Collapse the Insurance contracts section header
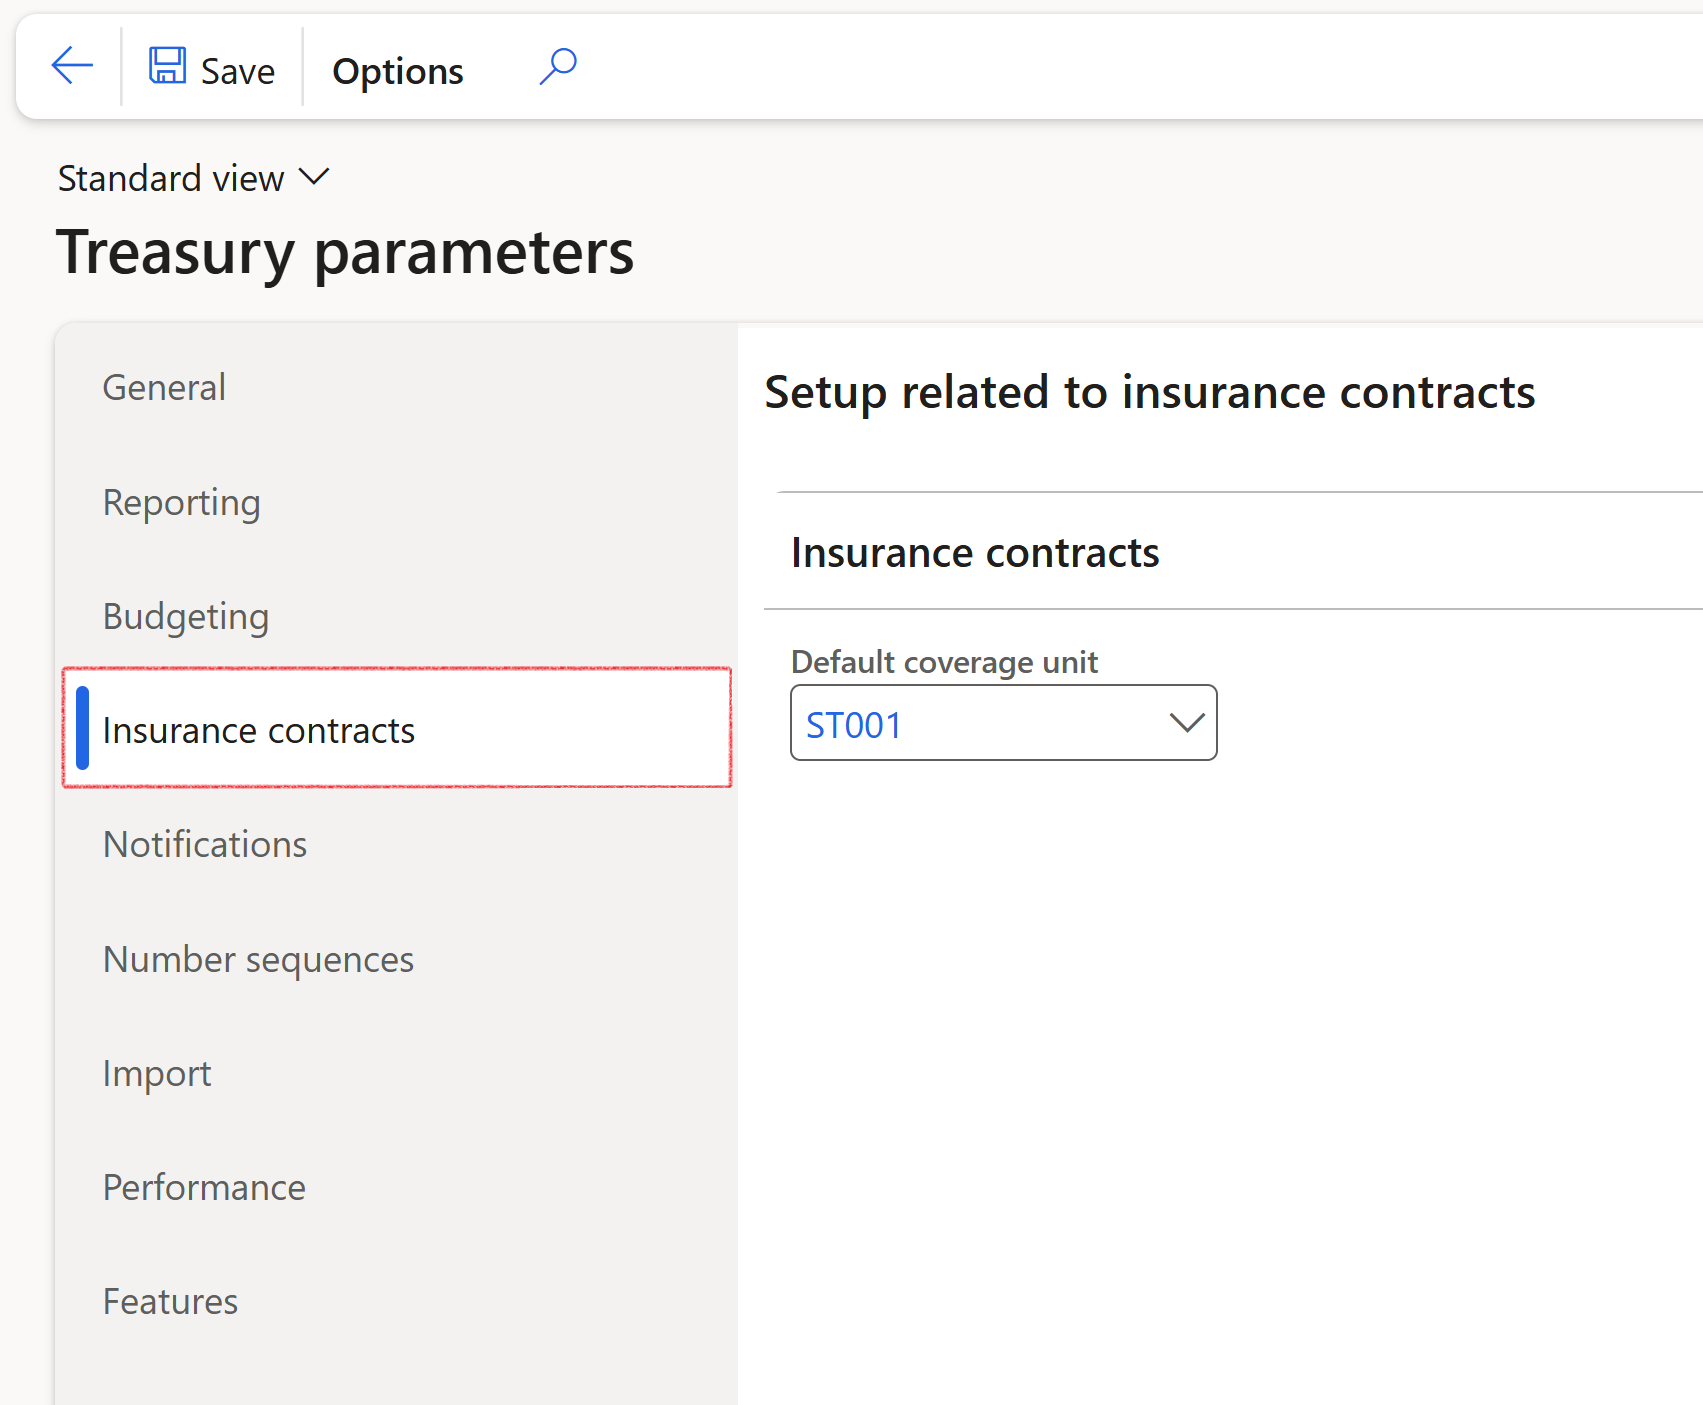The image size is (1703, 1405). [x=974, y=552]
